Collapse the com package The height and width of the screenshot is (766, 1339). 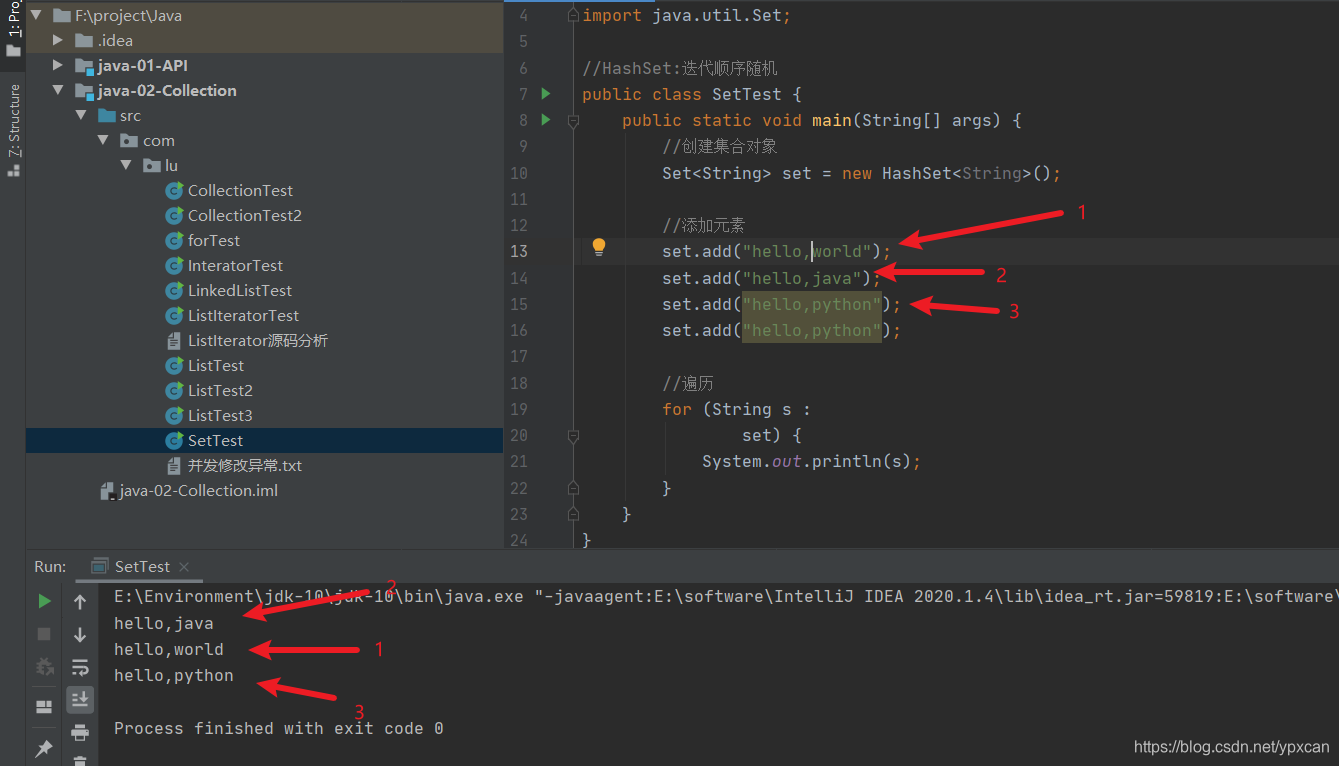(103, 140)
